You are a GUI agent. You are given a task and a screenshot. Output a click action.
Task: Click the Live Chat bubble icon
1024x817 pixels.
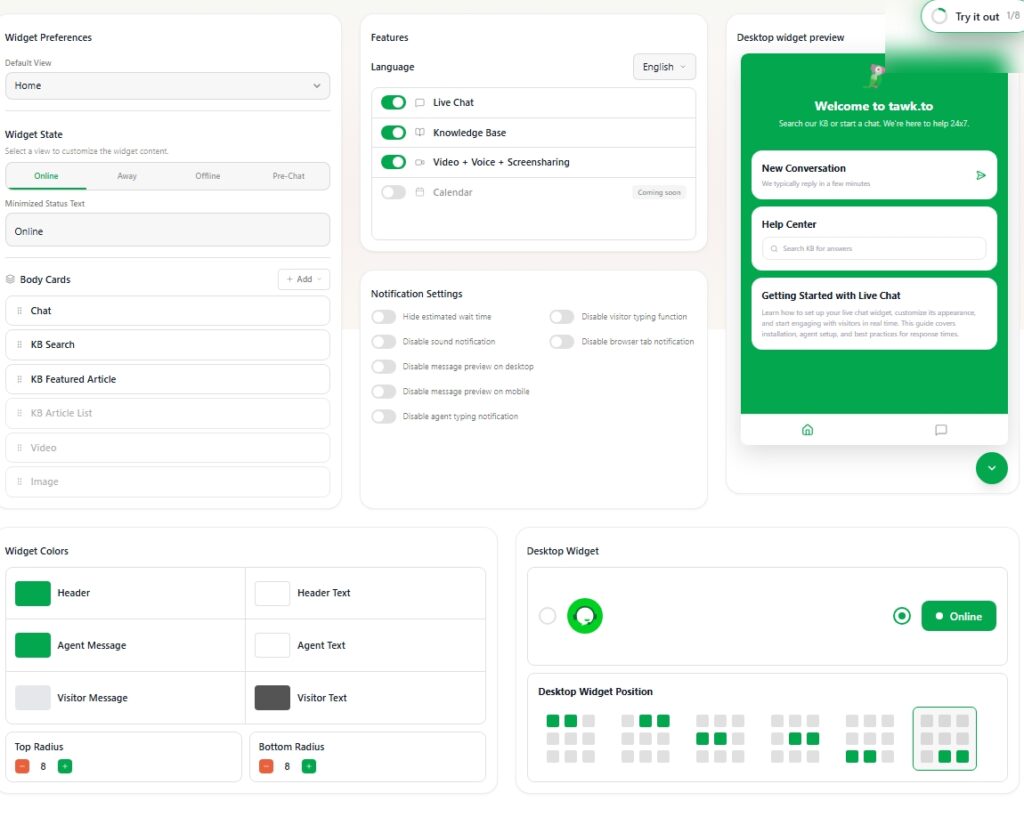(420, 103)
